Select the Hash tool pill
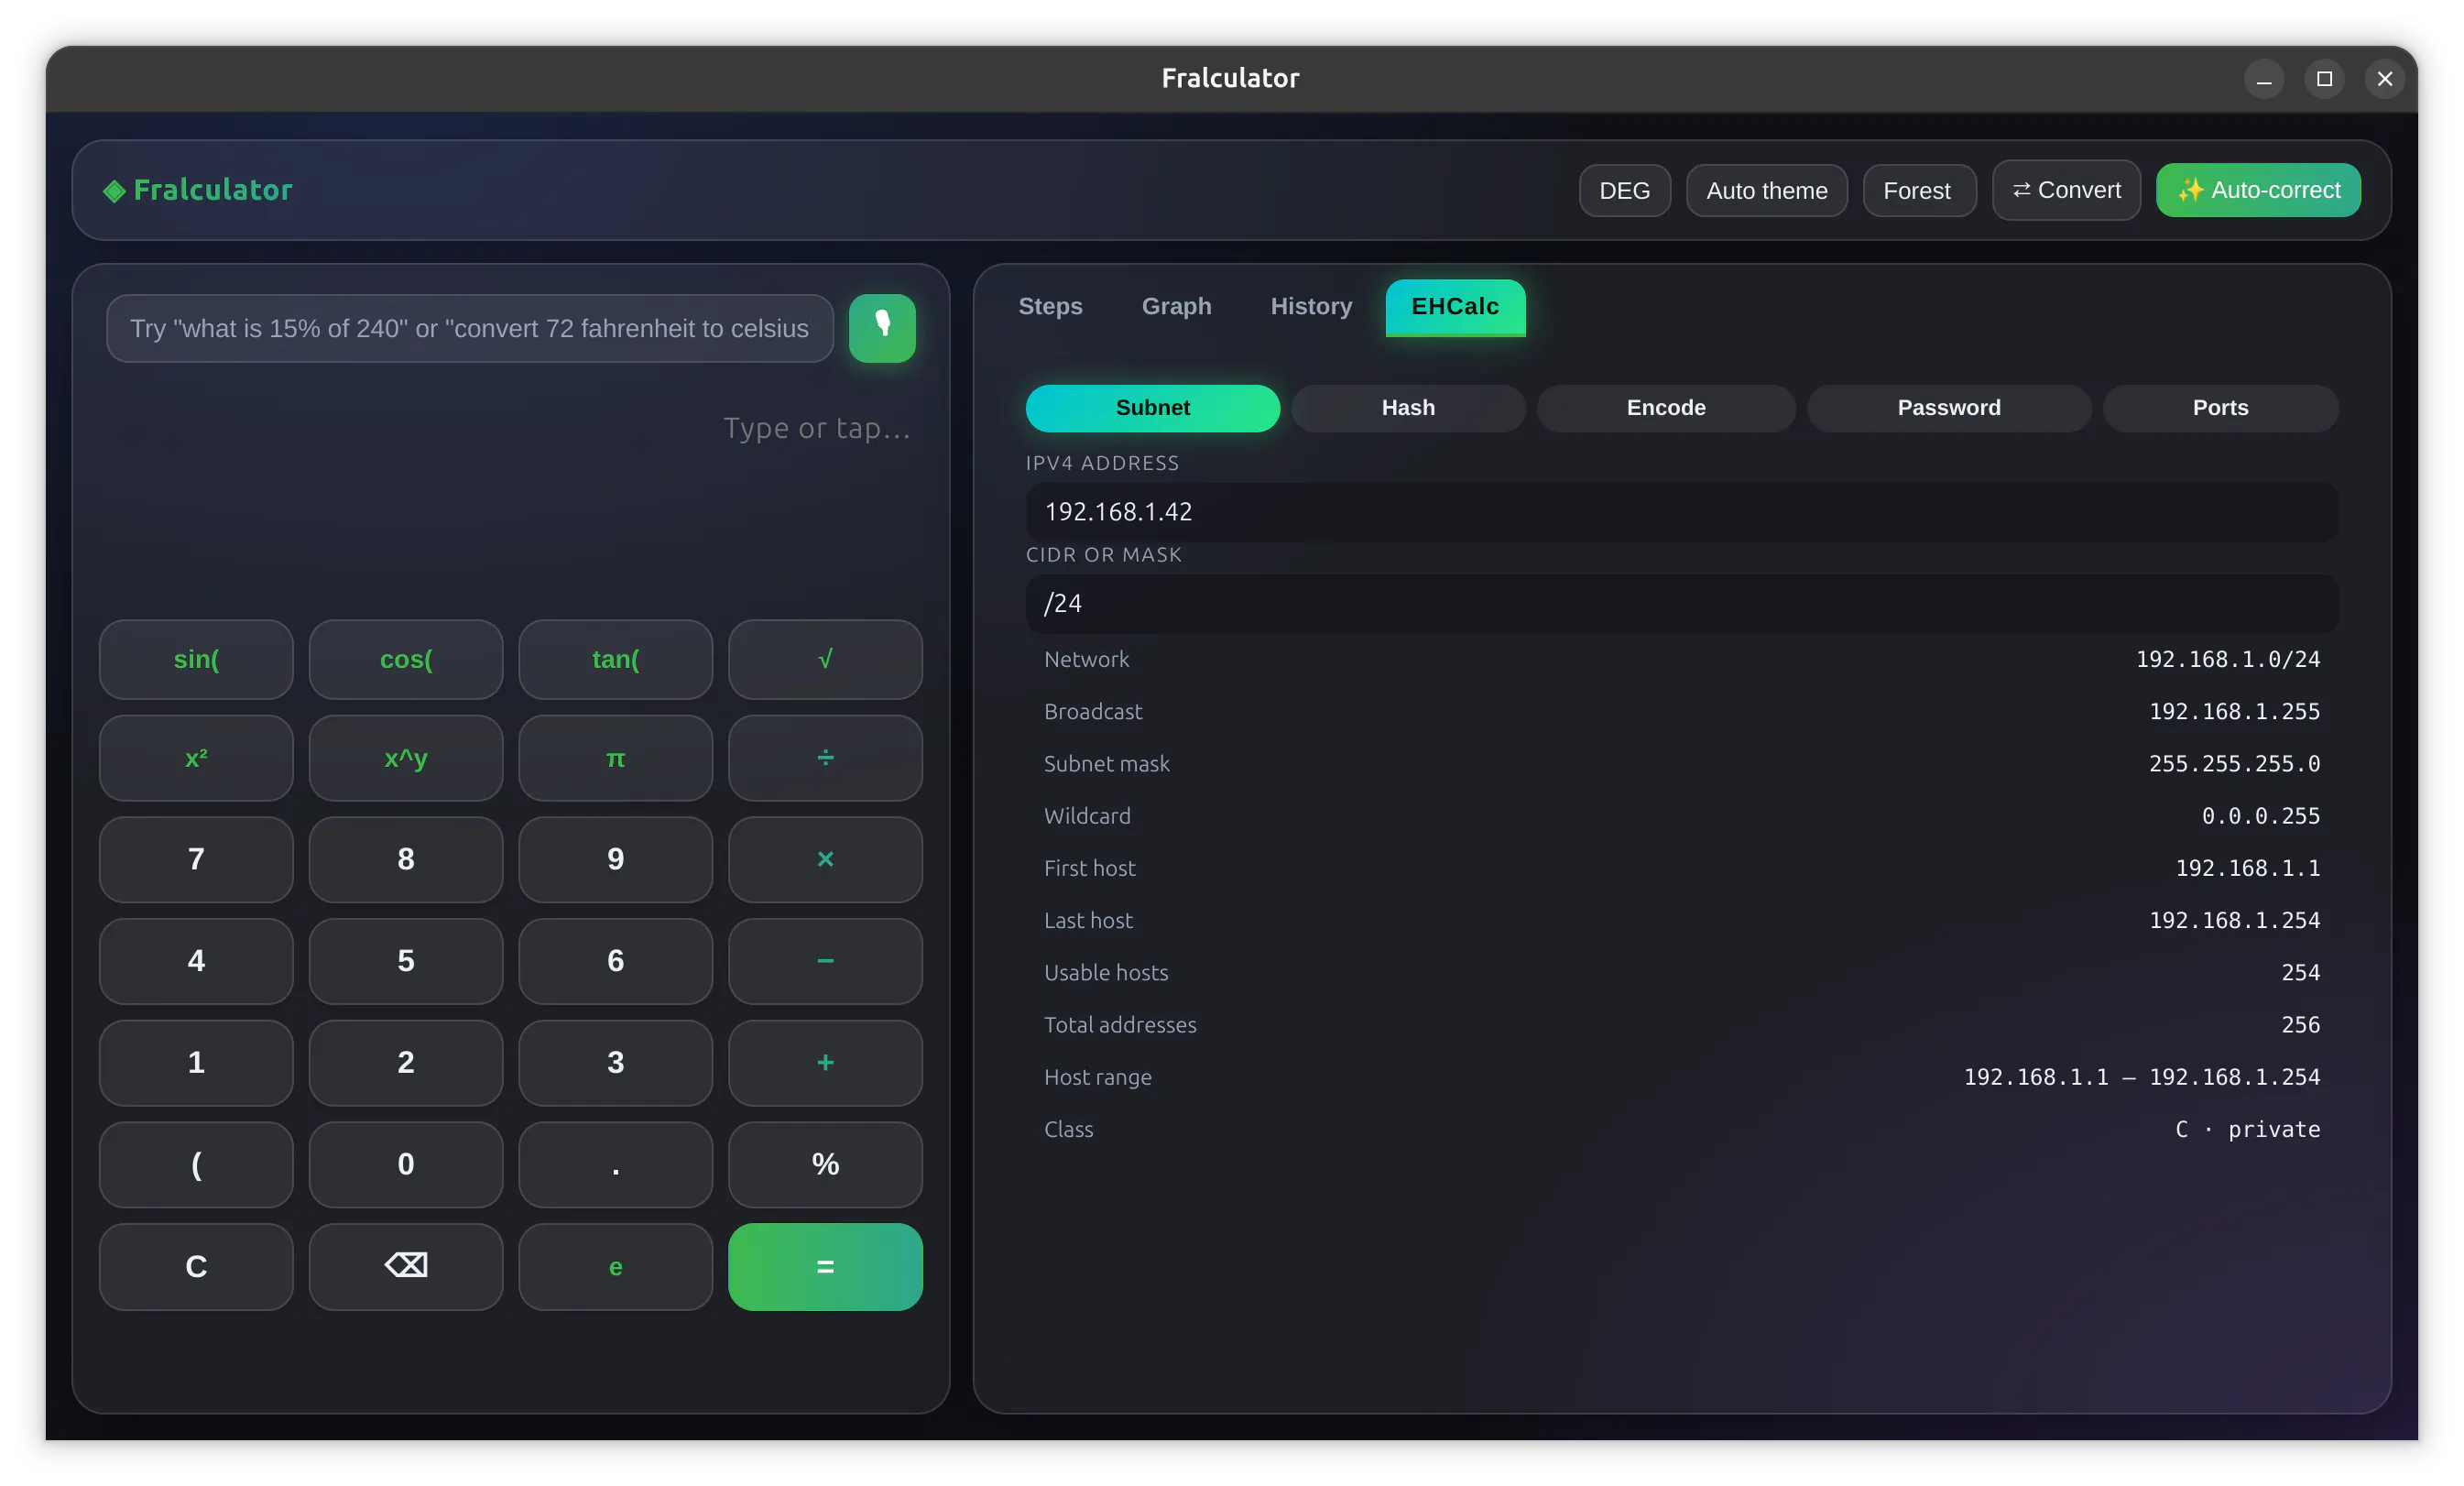 (x=1408, y=408)
